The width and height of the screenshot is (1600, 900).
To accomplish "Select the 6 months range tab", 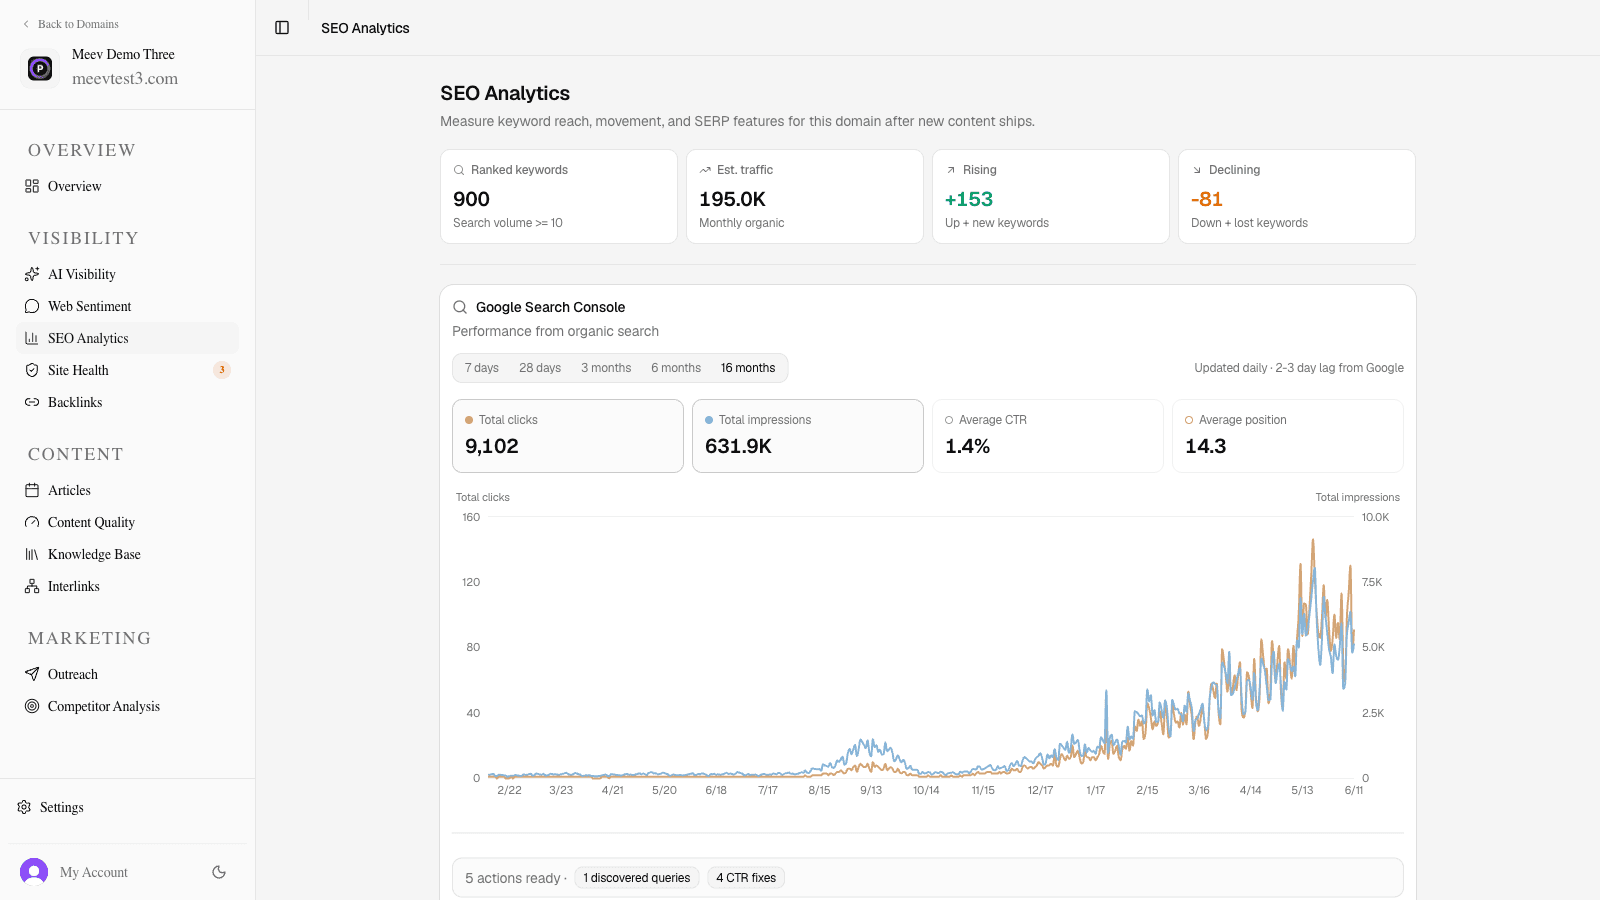I will click(676, 368).
